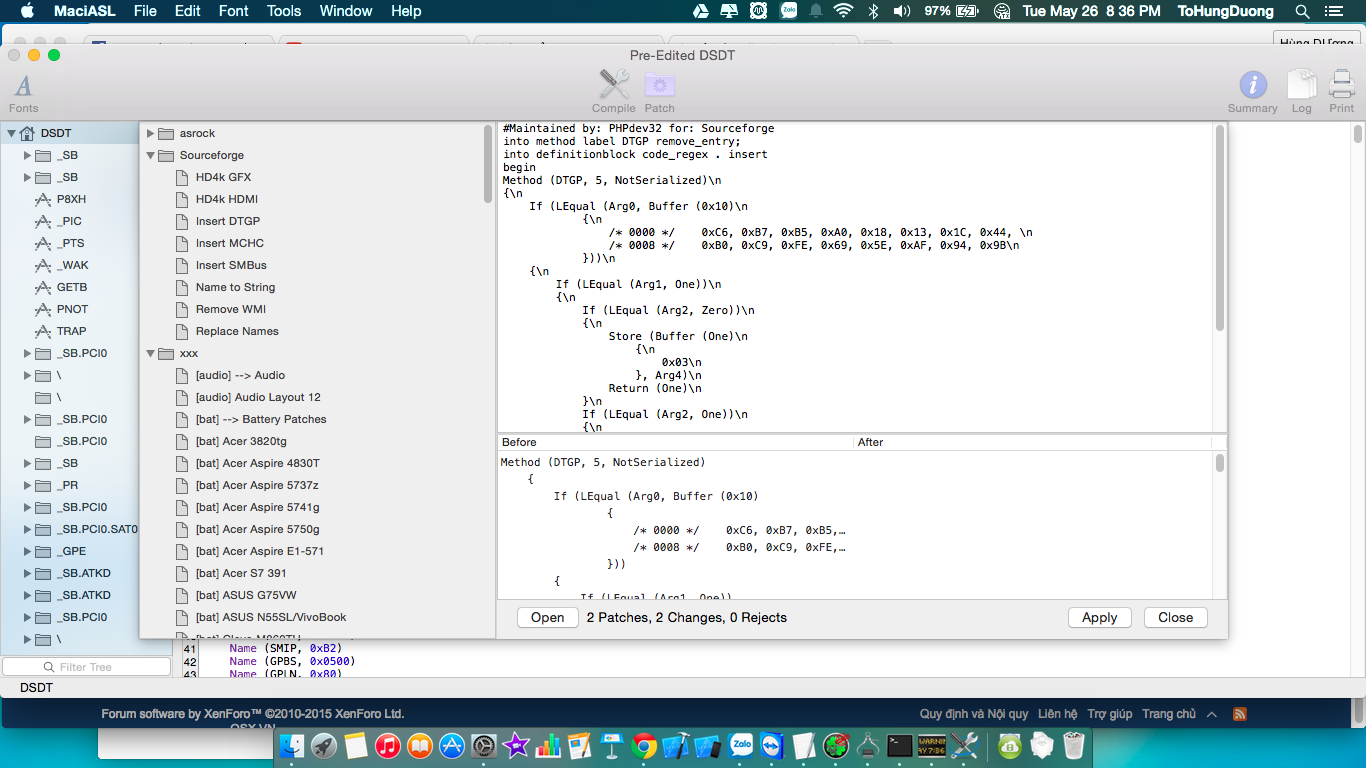
Task: Click the patch list vertical scrollbar
Action: click(x=488, y=165)
